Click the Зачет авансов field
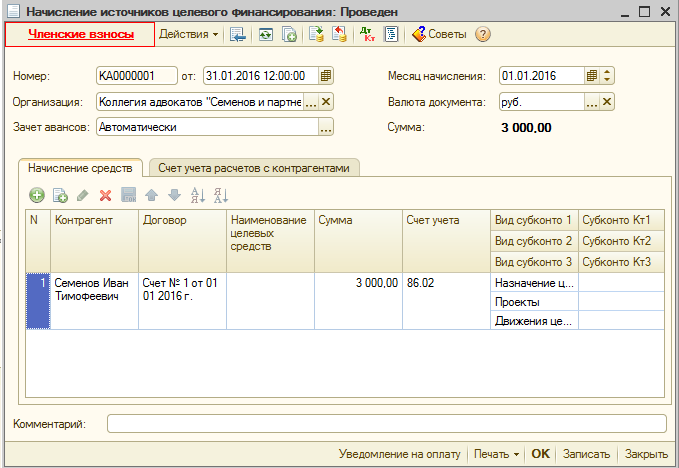679x468 pixels. [207, 127]
